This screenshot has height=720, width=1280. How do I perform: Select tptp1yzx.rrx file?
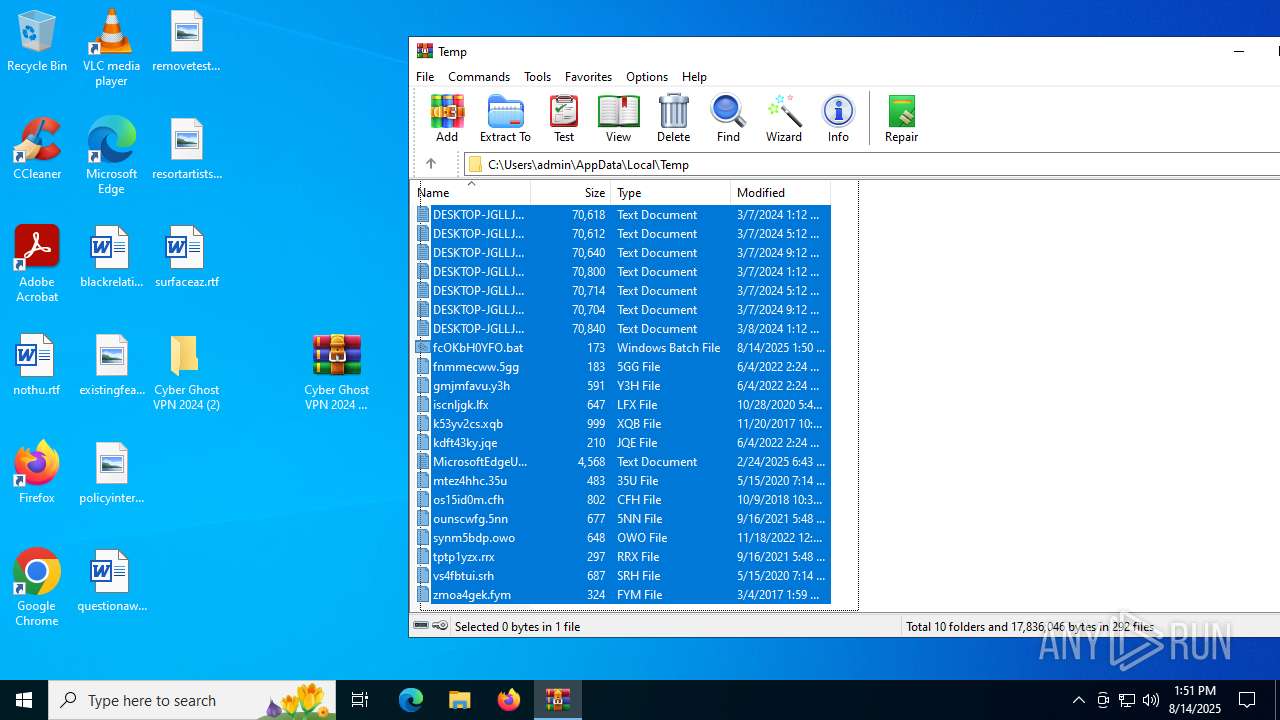(x=622, y=557)
